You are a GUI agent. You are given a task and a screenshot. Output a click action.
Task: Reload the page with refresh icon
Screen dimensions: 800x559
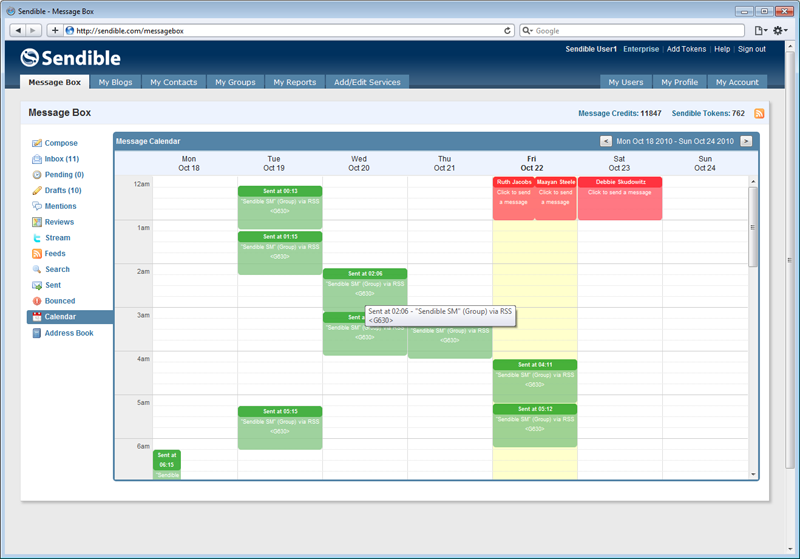pyautogui.click(x=507, y=31)
